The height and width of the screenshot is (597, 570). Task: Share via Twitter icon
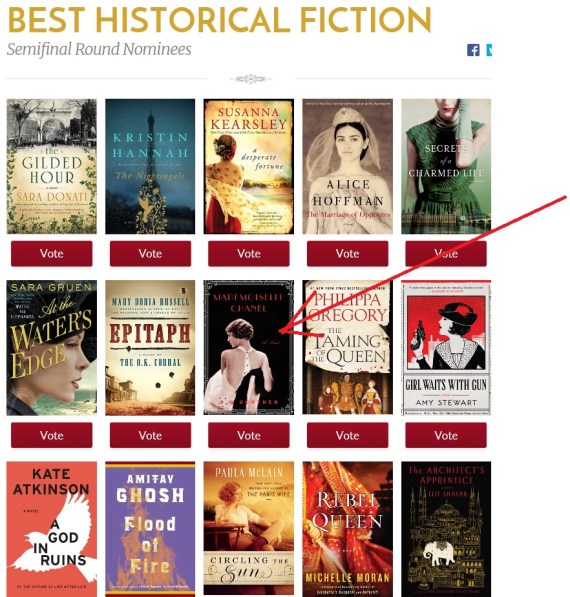tap(489, 50)
